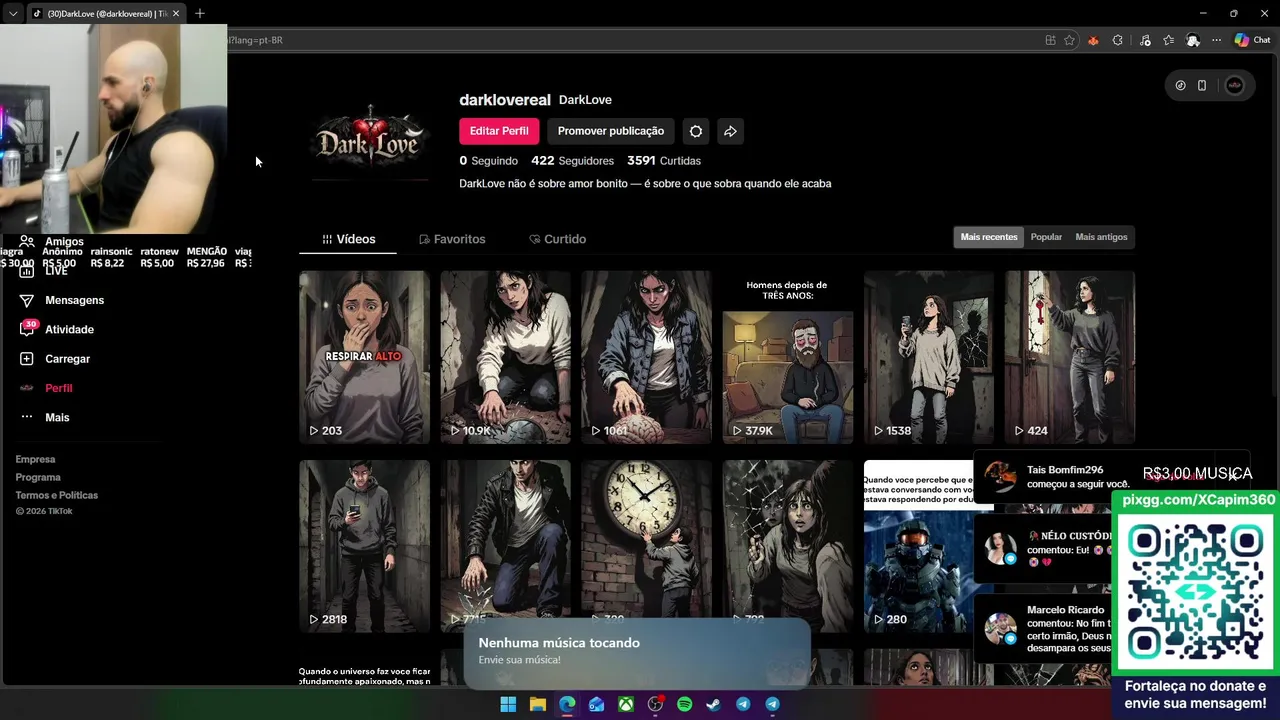
Task: Open OBS Studio from the taskbar
Action: [x=655, y=704]
